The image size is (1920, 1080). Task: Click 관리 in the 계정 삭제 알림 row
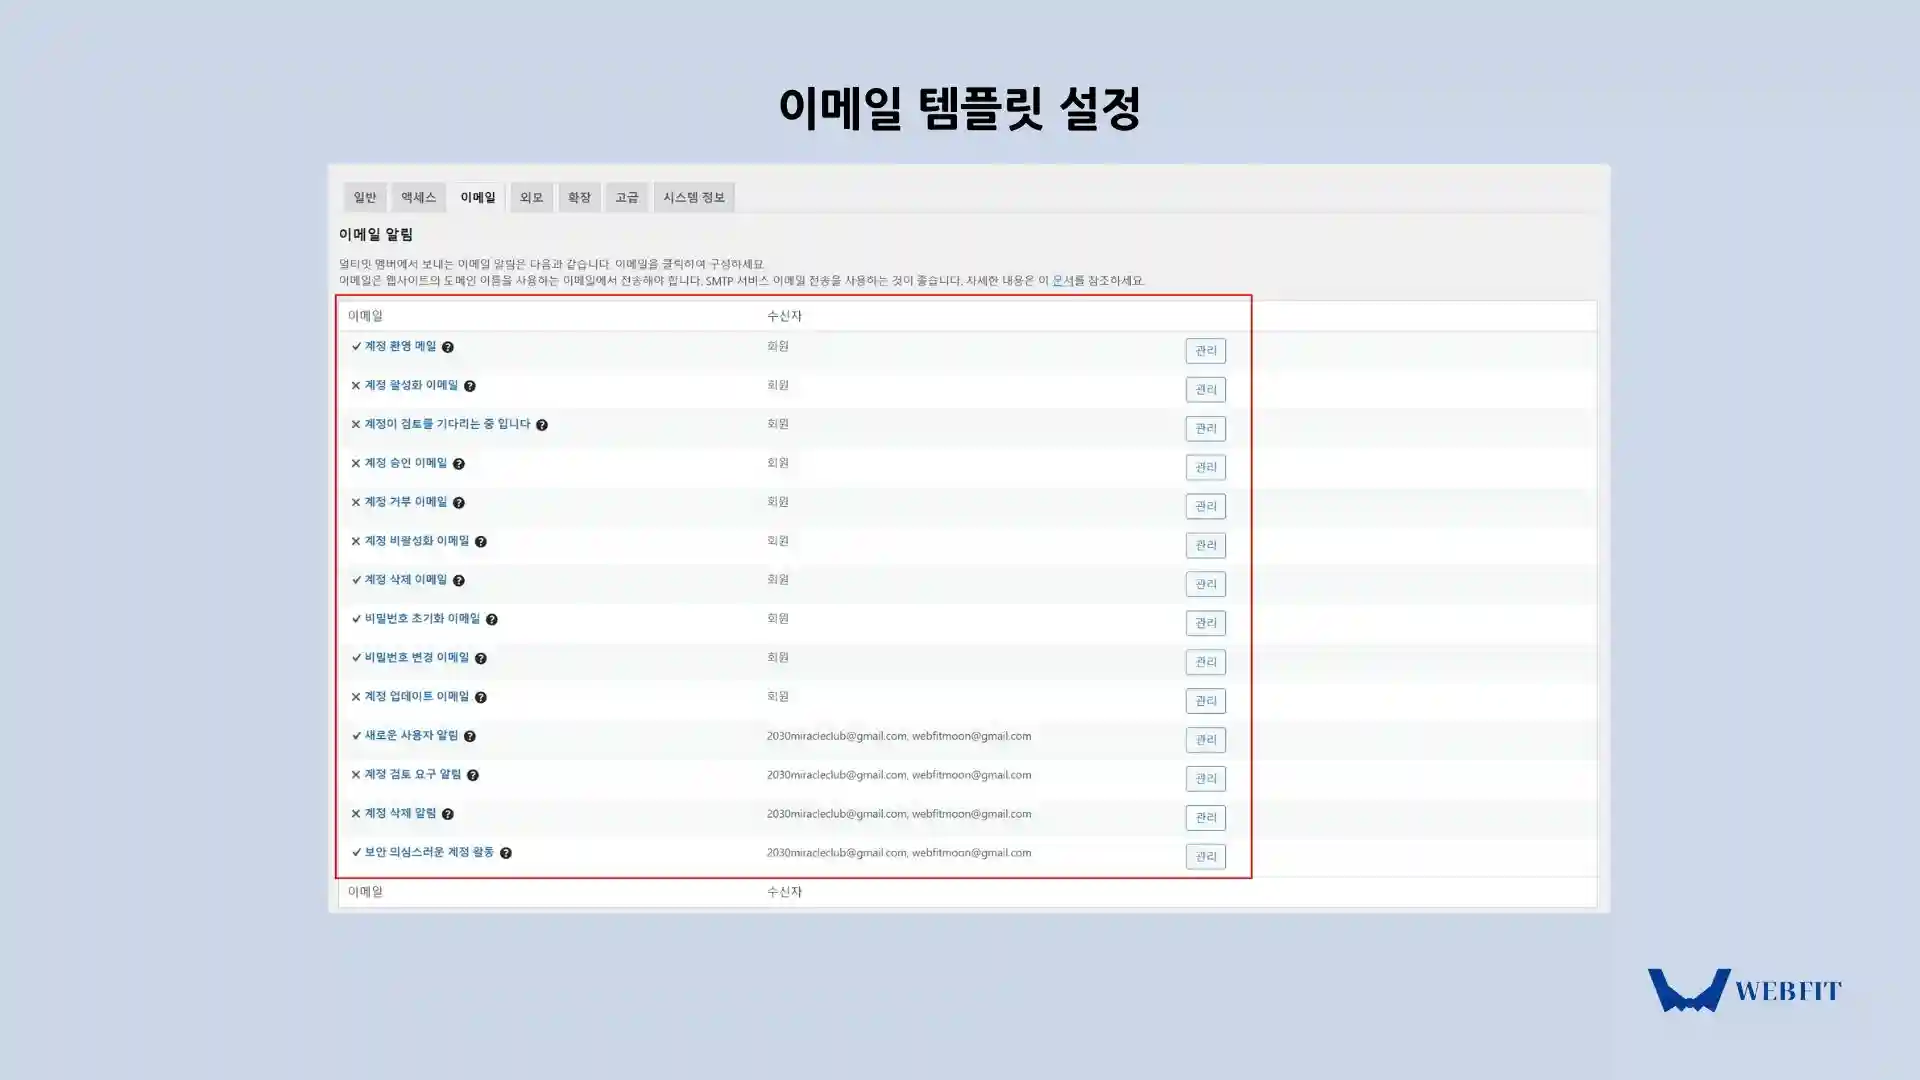click(1206, 819)
